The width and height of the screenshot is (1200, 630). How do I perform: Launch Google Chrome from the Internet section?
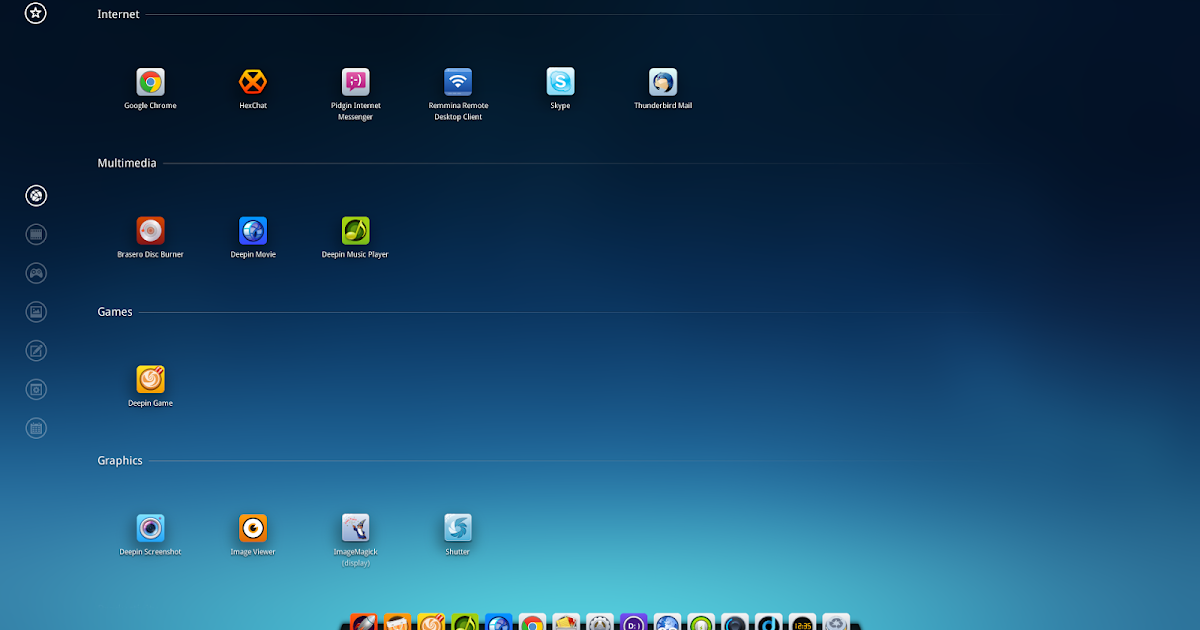pos(150,82)
